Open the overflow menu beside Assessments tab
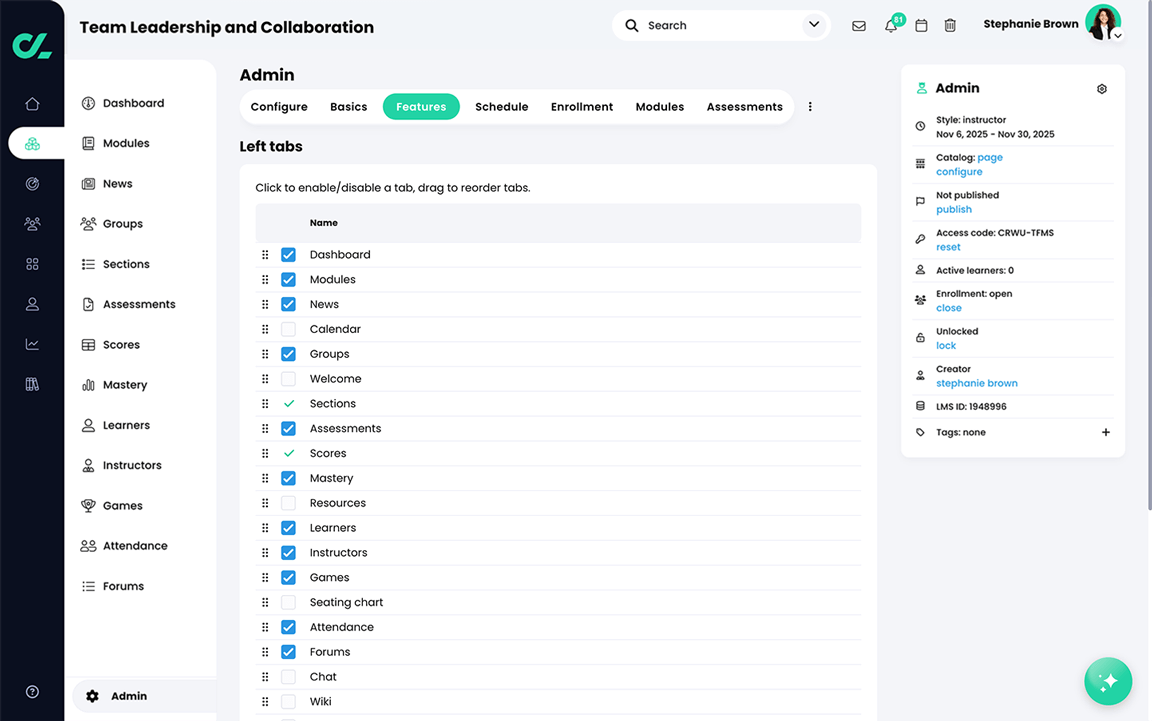This screenshot has height=721, width=1152. pyautogui.click(x=810, y=106)
